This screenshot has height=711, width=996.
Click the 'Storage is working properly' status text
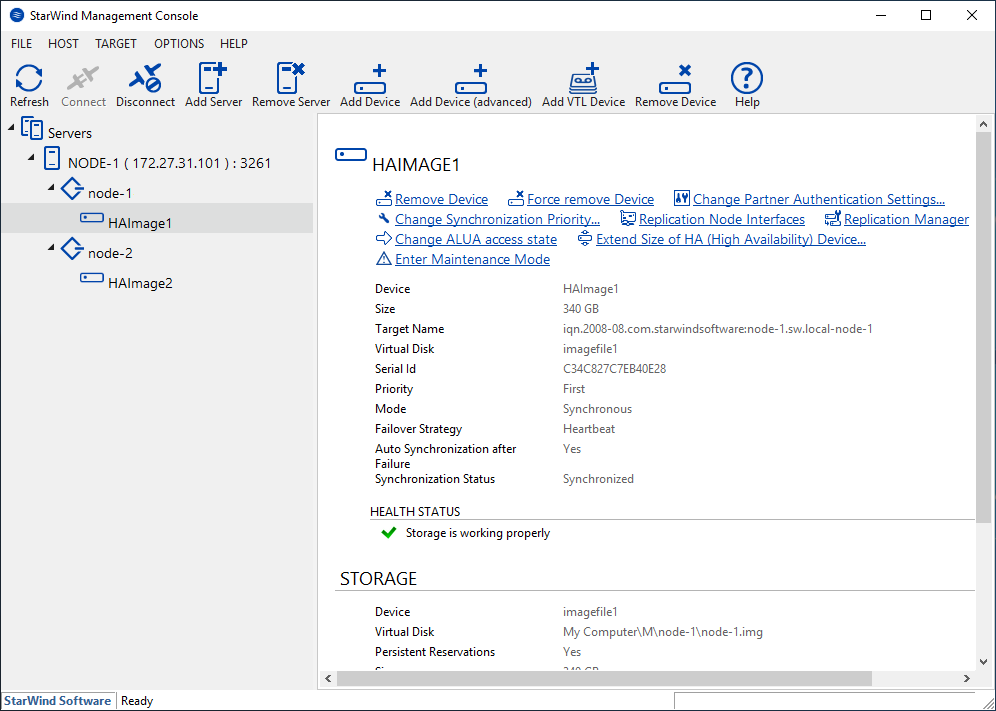(x=478, y=532)
